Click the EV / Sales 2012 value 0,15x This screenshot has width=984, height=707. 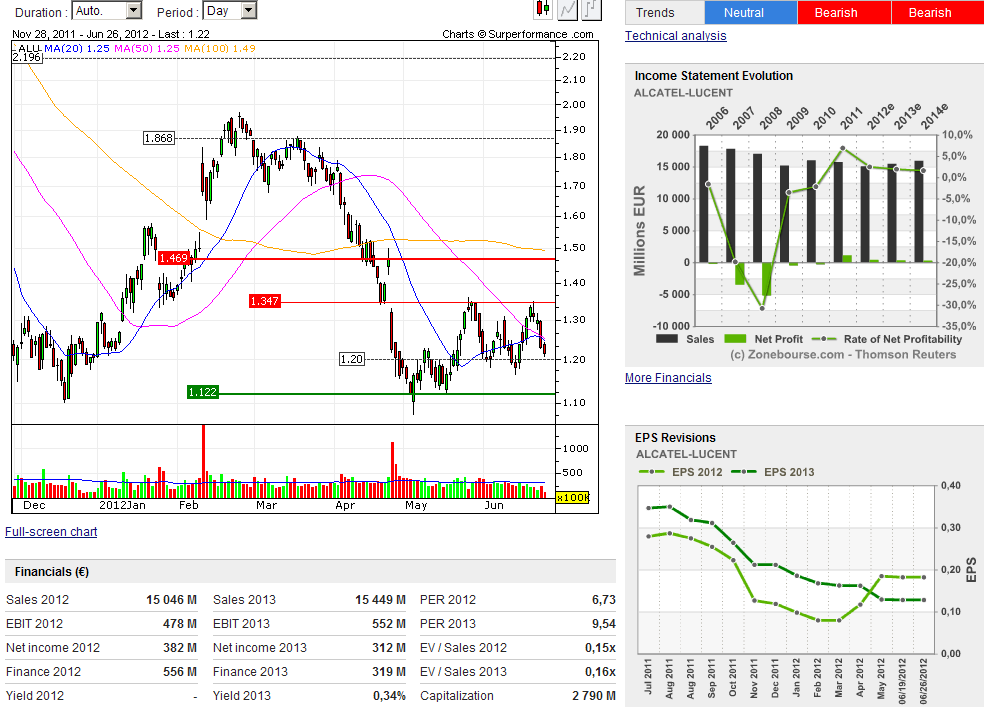600,647
